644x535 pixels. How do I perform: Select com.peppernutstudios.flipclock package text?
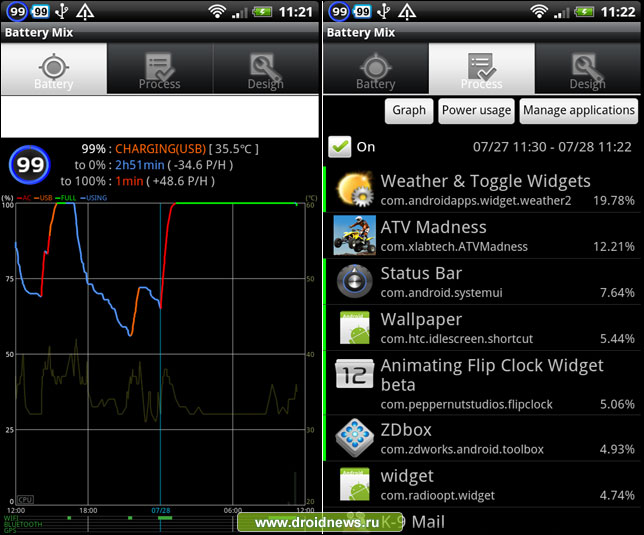(x=467, y=404)
